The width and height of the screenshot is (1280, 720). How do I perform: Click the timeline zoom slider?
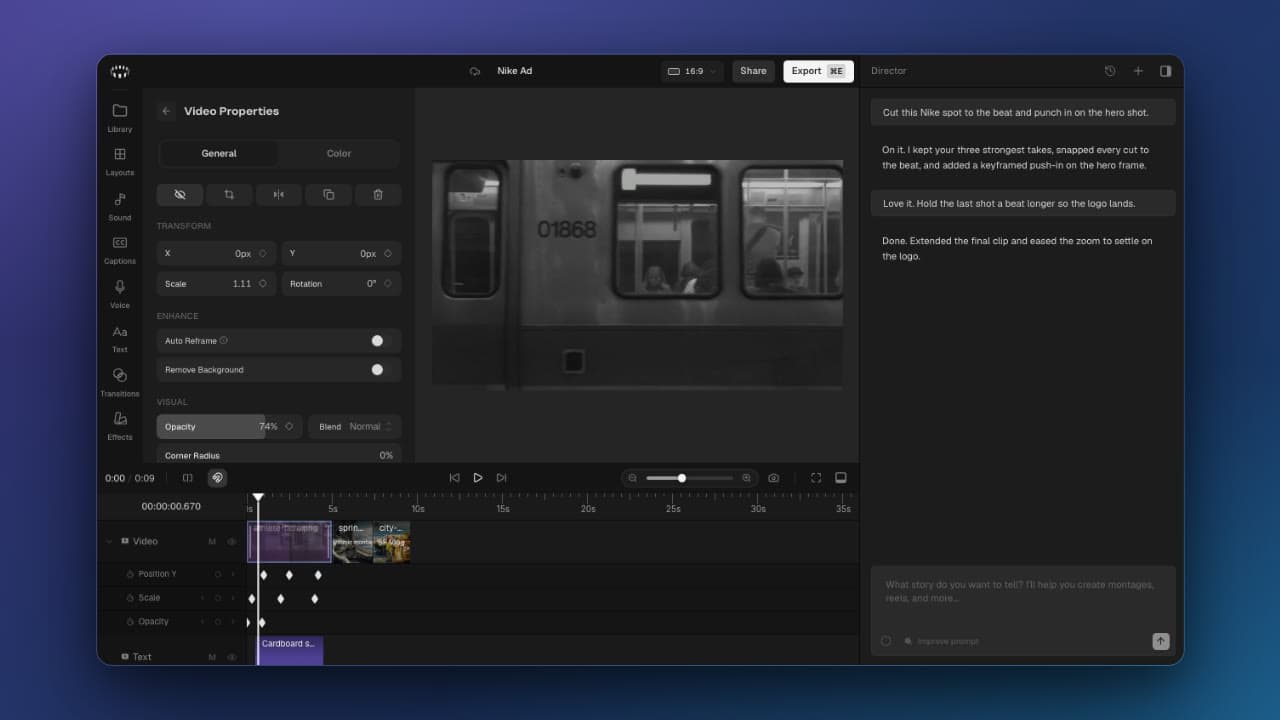pyautogui.click(x=689, y=478)
